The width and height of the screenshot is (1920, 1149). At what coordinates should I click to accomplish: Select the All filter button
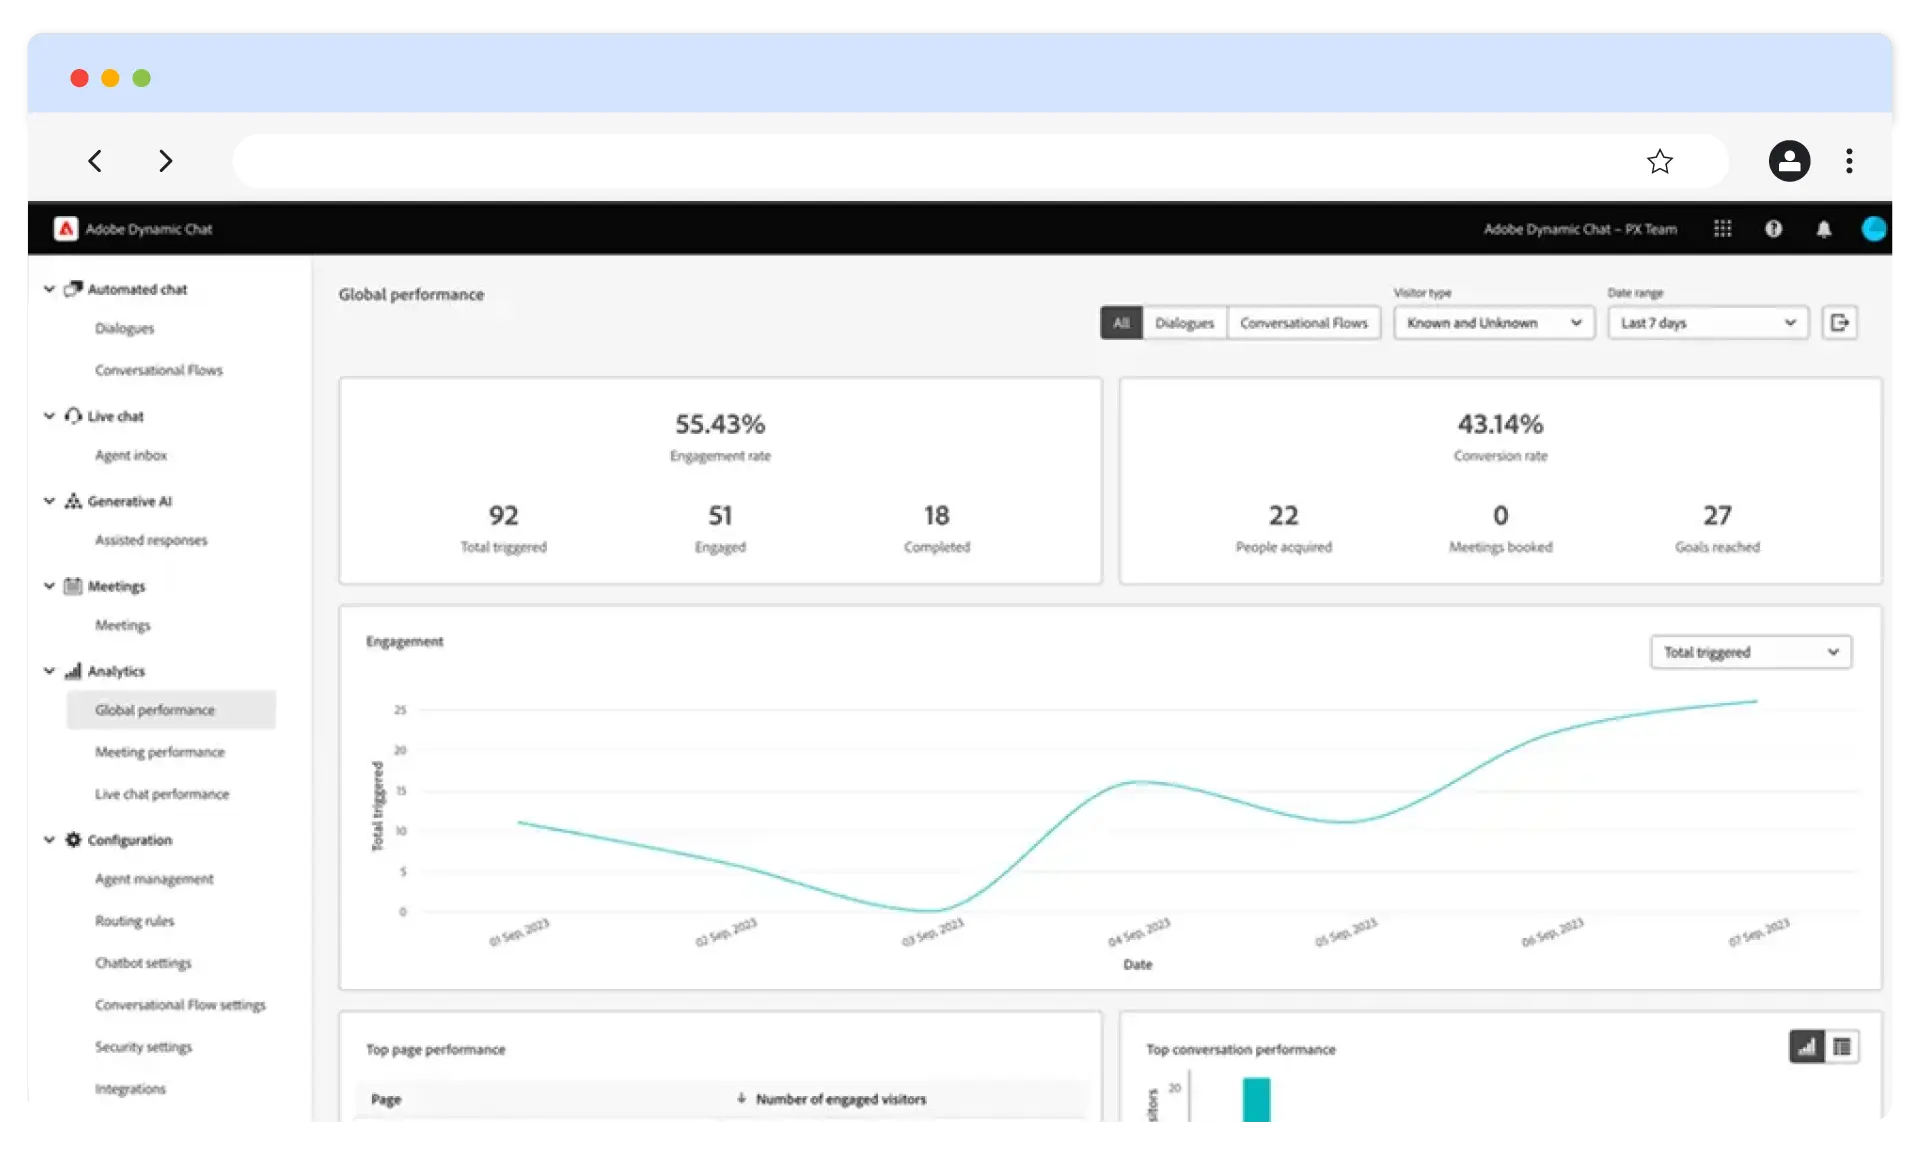coord(1121,323)
